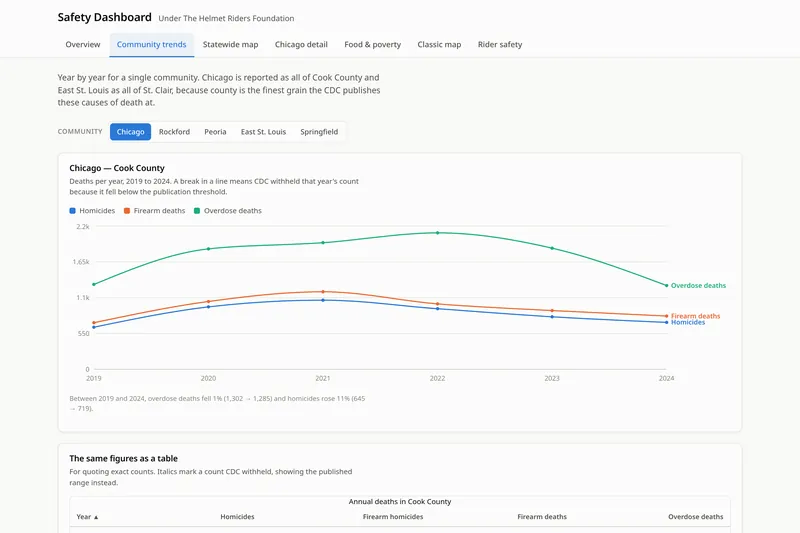
Task: Click the 'COMMUNITY' selector label
Action: point(80,132)
